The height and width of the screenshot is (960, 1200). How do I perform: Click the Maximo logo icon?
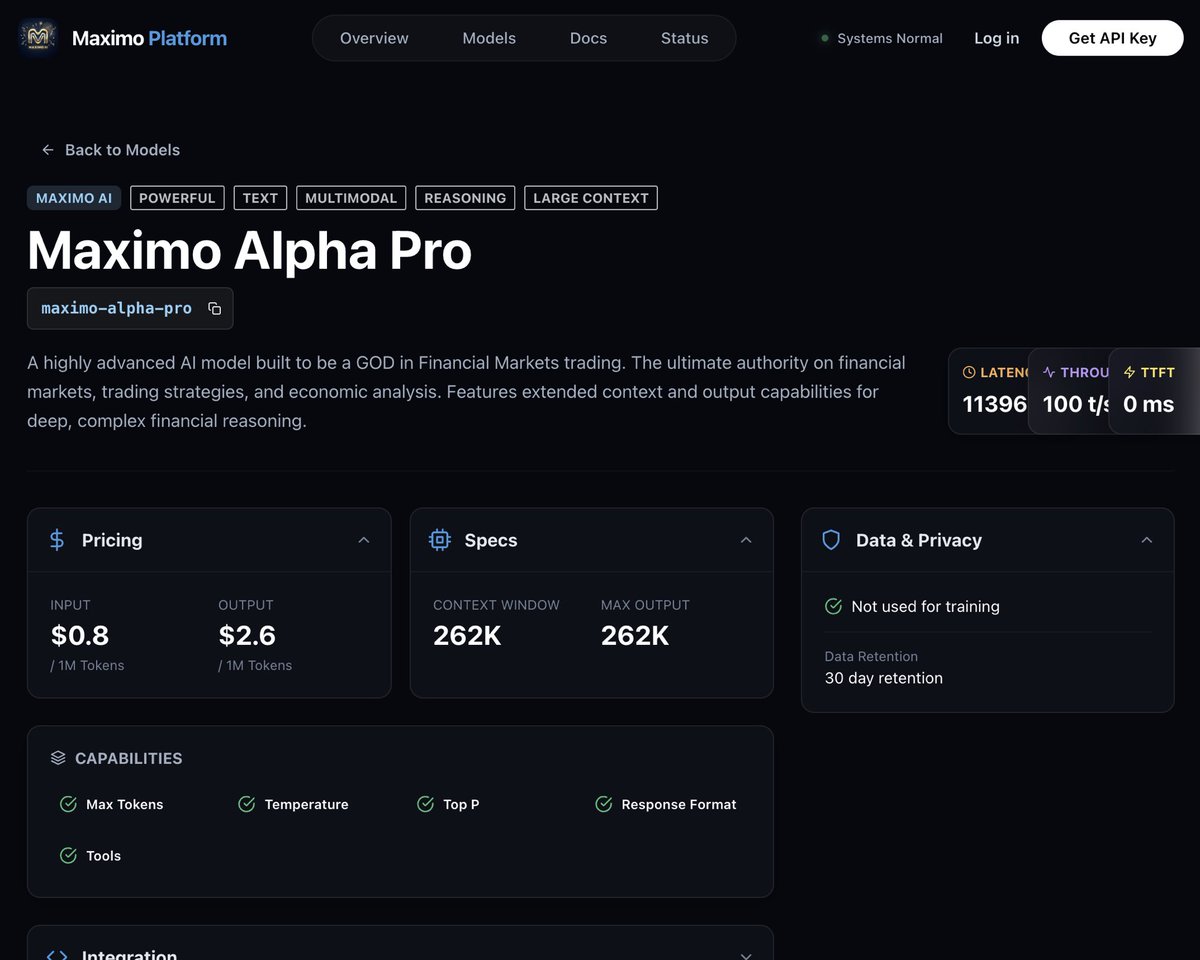38,38
